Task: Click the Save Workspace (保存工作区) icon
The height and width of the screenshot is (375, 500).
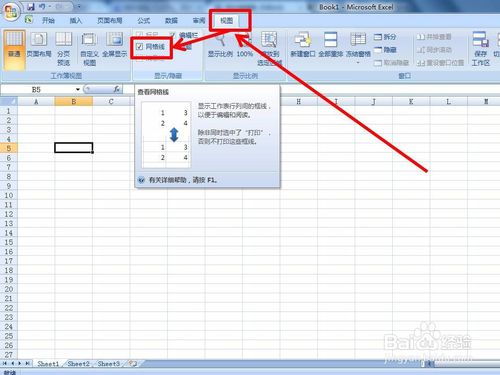Action: pyautogui.click(x=480, y=48)
